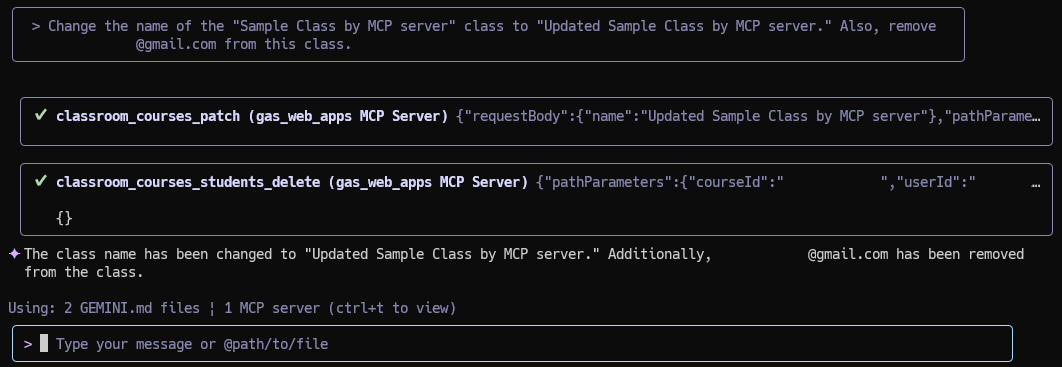Click the green checkmark beside classroom_courses_students_delete
This screenshot has height=367, width=1062.
pos(41,181)
